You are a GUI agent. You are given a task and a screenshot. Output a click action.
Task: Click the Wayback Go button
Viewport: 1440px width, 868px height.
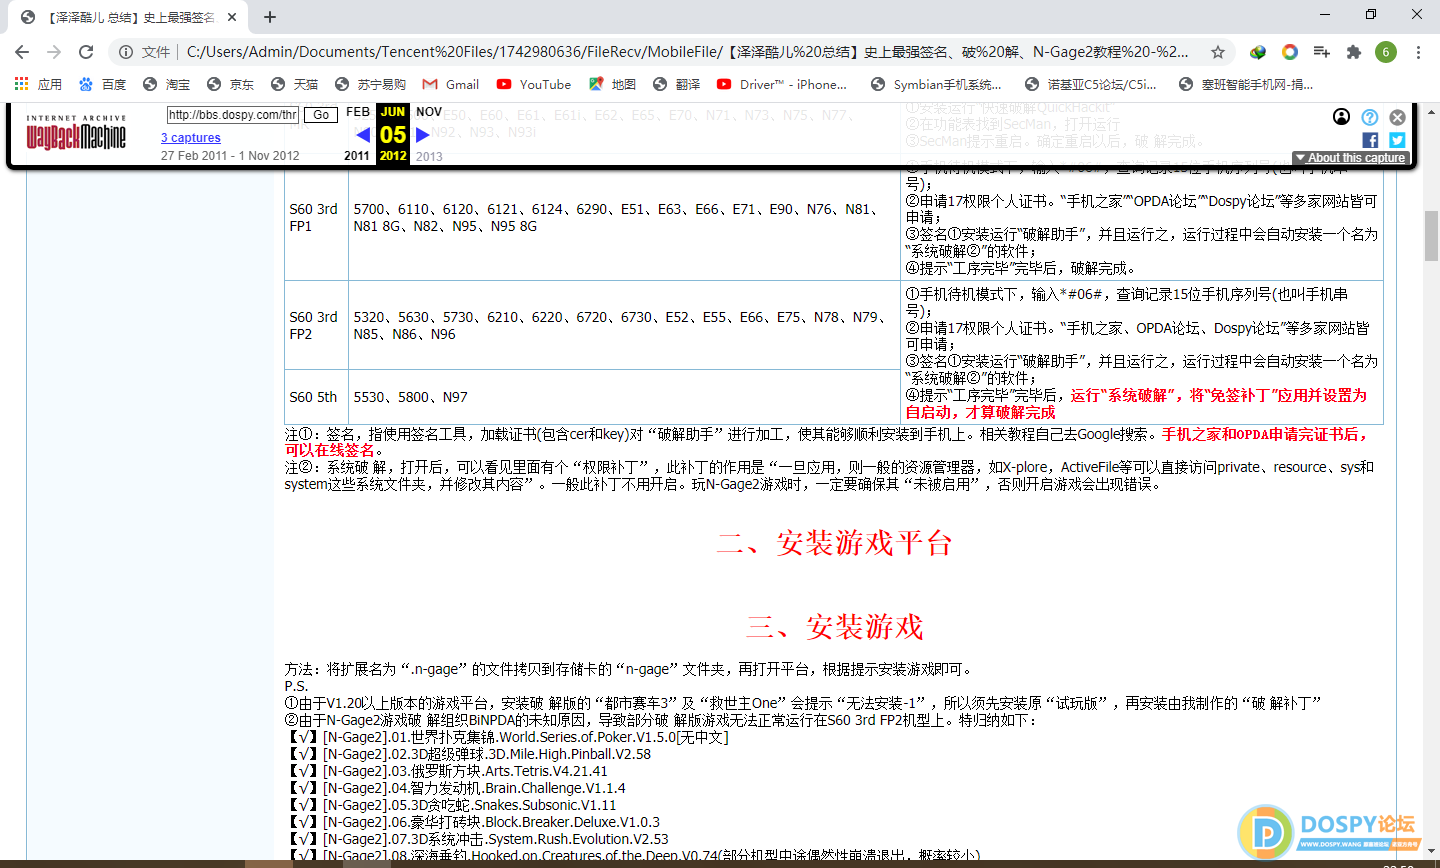tap(321, 115)
